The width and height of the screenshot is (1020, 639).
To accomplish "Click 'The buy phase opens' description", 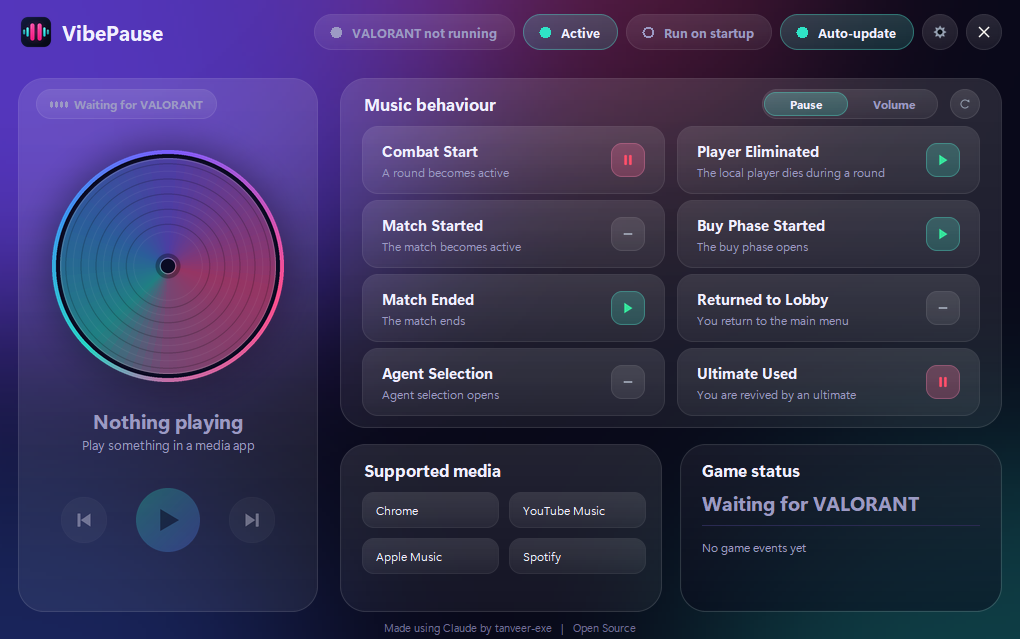I will pos(752,247).
